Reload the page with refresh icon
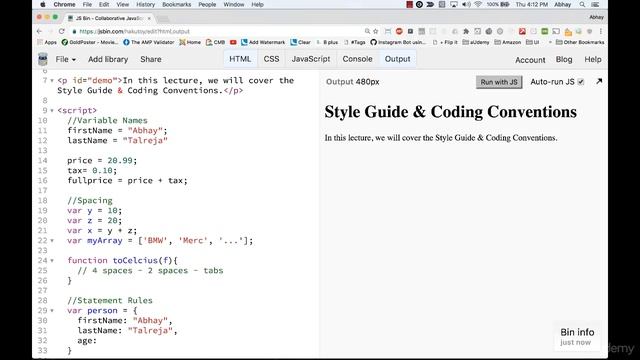Viewport: 640px width, 360px height. pos(62,31)
